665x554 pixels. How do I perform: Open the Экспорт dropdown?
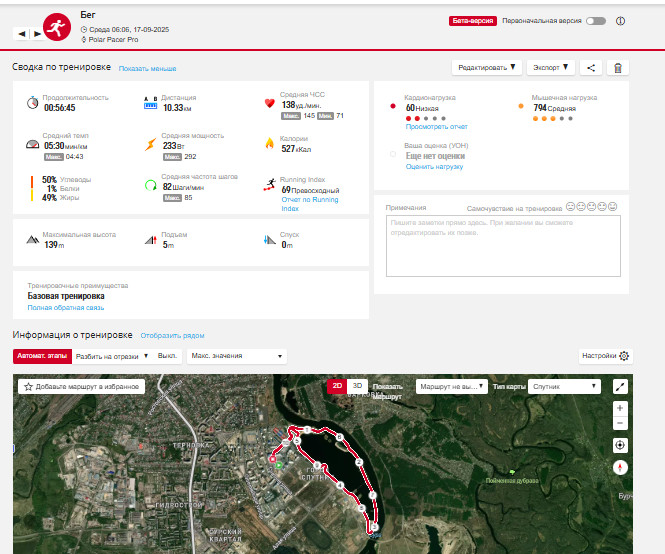tap(550, 67)
